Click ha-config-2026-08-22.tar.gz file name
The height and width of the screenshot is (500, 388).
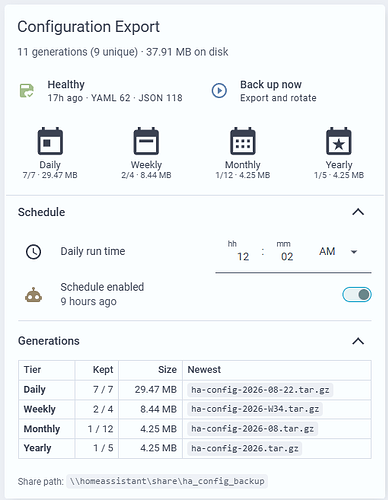point(260,390)
